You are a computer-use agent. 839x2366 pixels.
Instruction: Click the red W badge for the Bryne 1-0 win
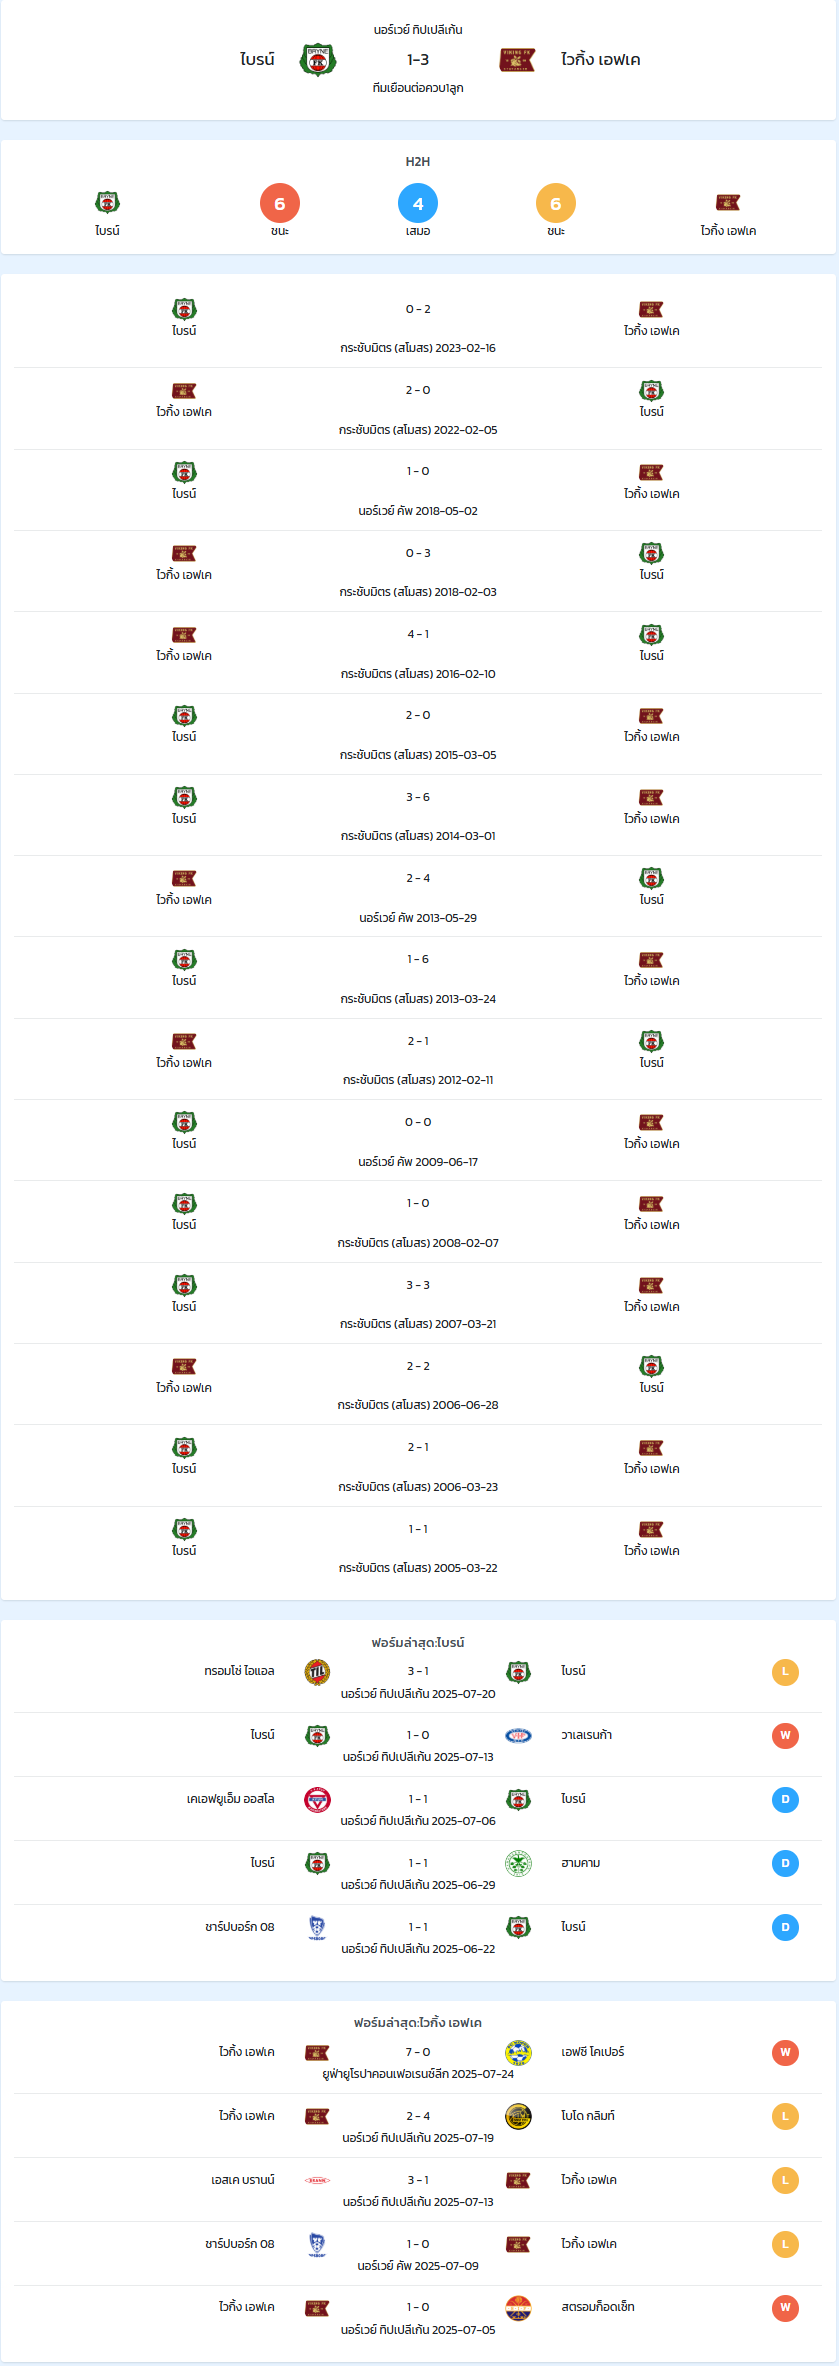coord(785,1736)
